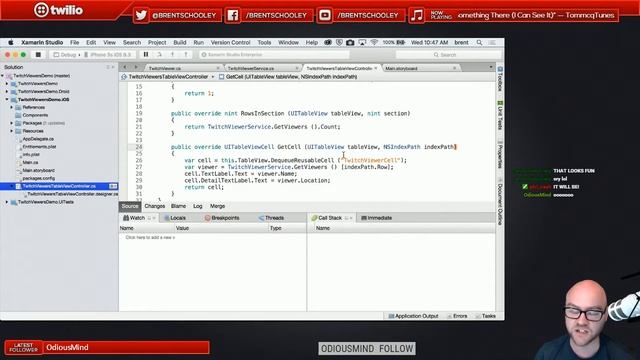The height and width of the screenshot is (360, 640).
Task: Click the Step Out debug icon
Action: point(186,54)
